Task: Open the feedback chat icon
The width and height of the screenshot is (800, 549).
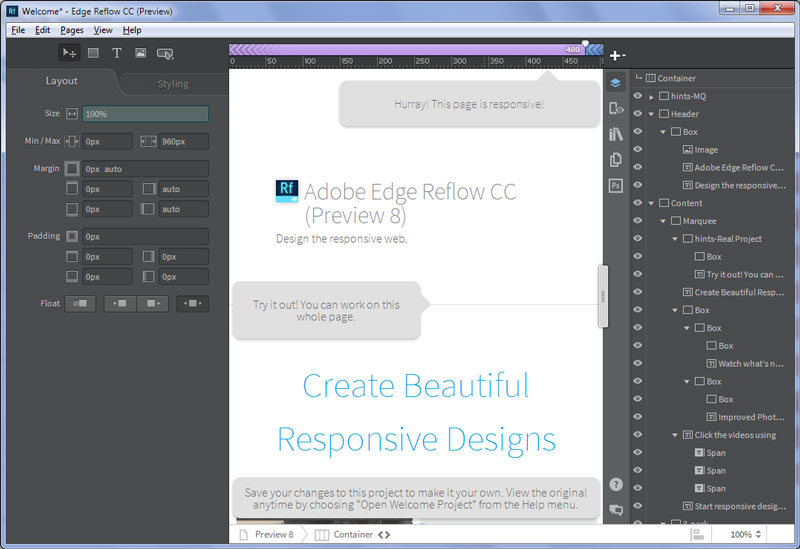Action: pyautogui.click(x=616, y=510)
